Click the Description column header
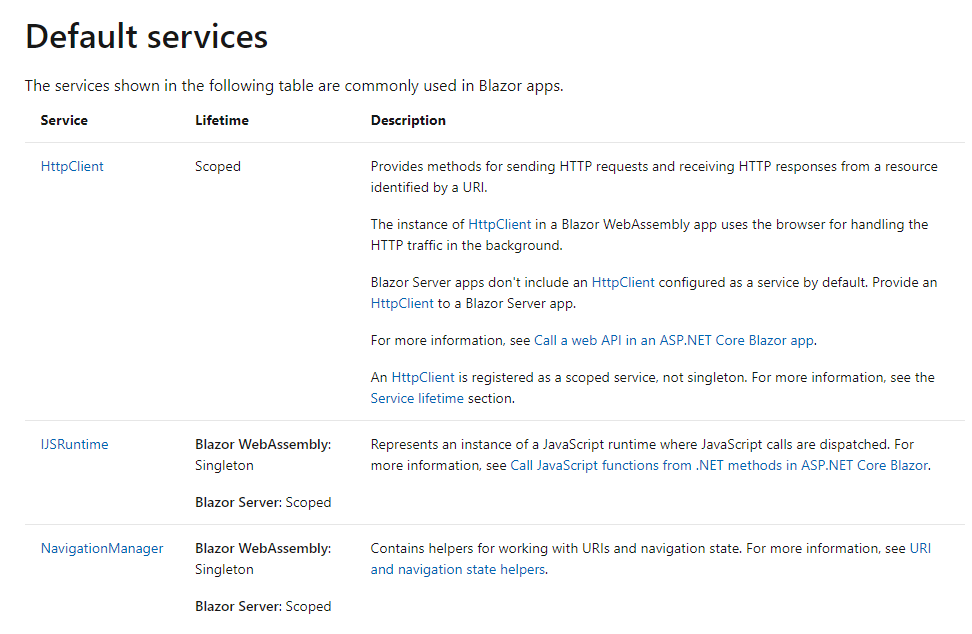 pos(408,121)
